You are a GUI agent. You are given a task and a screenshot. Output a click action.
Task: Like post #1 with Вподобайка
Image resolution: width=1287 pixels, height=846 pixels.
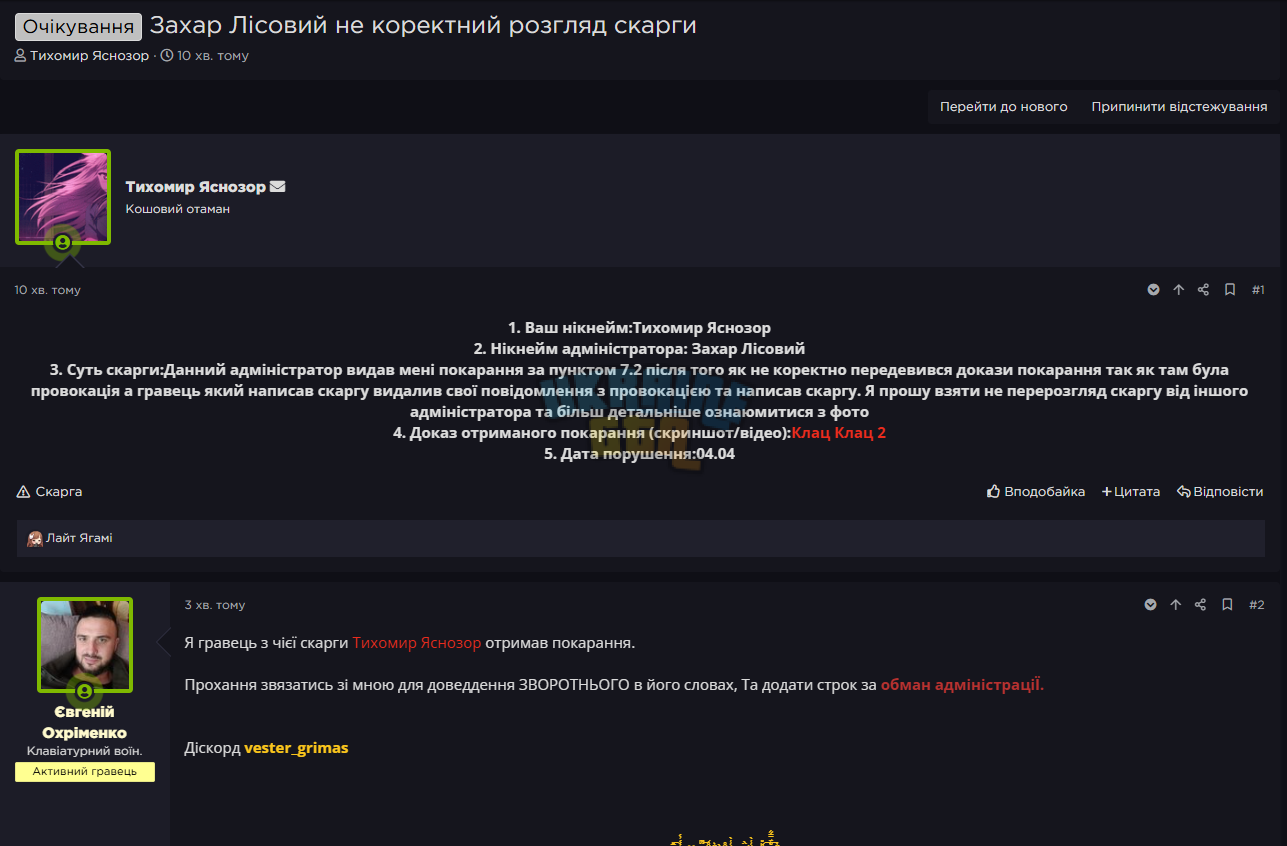1035,492
